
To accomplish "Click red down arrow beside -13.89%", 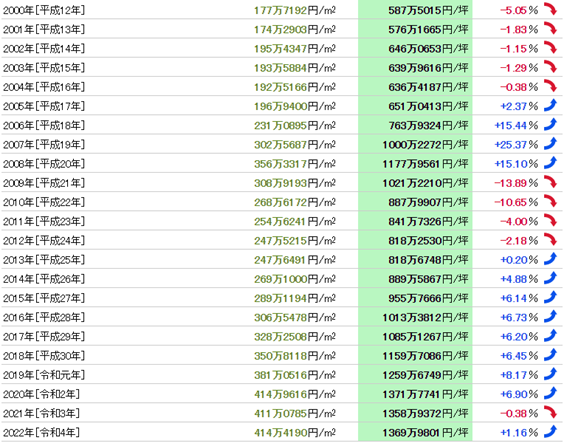I will [550, 182].
